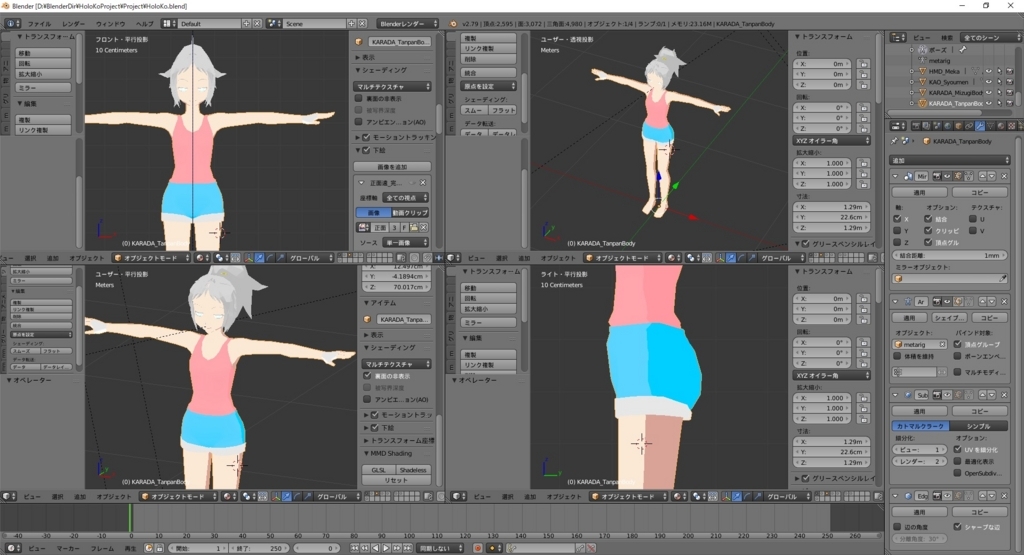
Task: Remove the Mirror modifier with its X icon
Action: (1004, 176)
